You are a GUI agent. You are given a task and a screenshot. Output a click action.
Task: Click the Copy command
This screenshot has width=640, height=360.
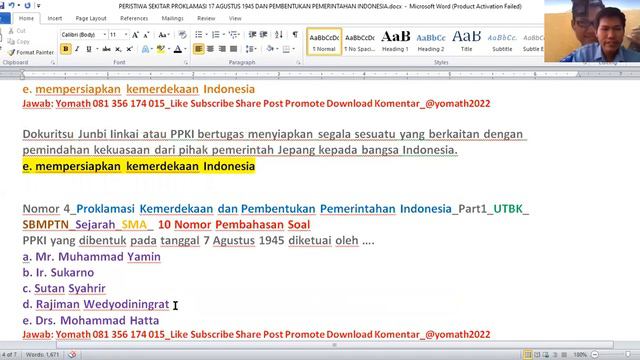[x=19, y=42]
